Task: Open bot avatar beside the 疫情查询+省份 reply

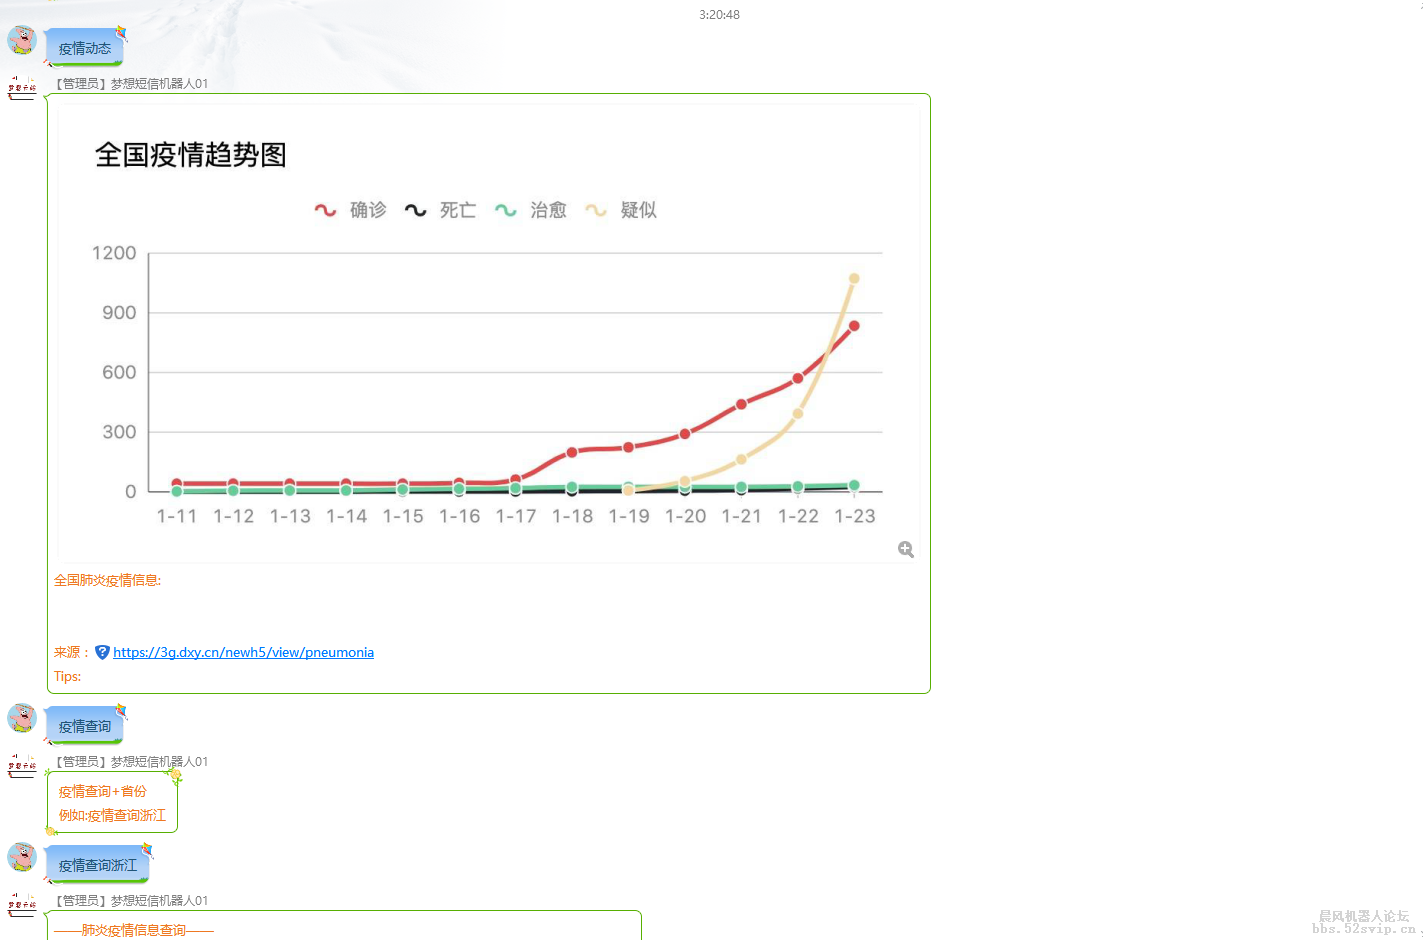Action: pyautogui.click(x=22, y=766)
